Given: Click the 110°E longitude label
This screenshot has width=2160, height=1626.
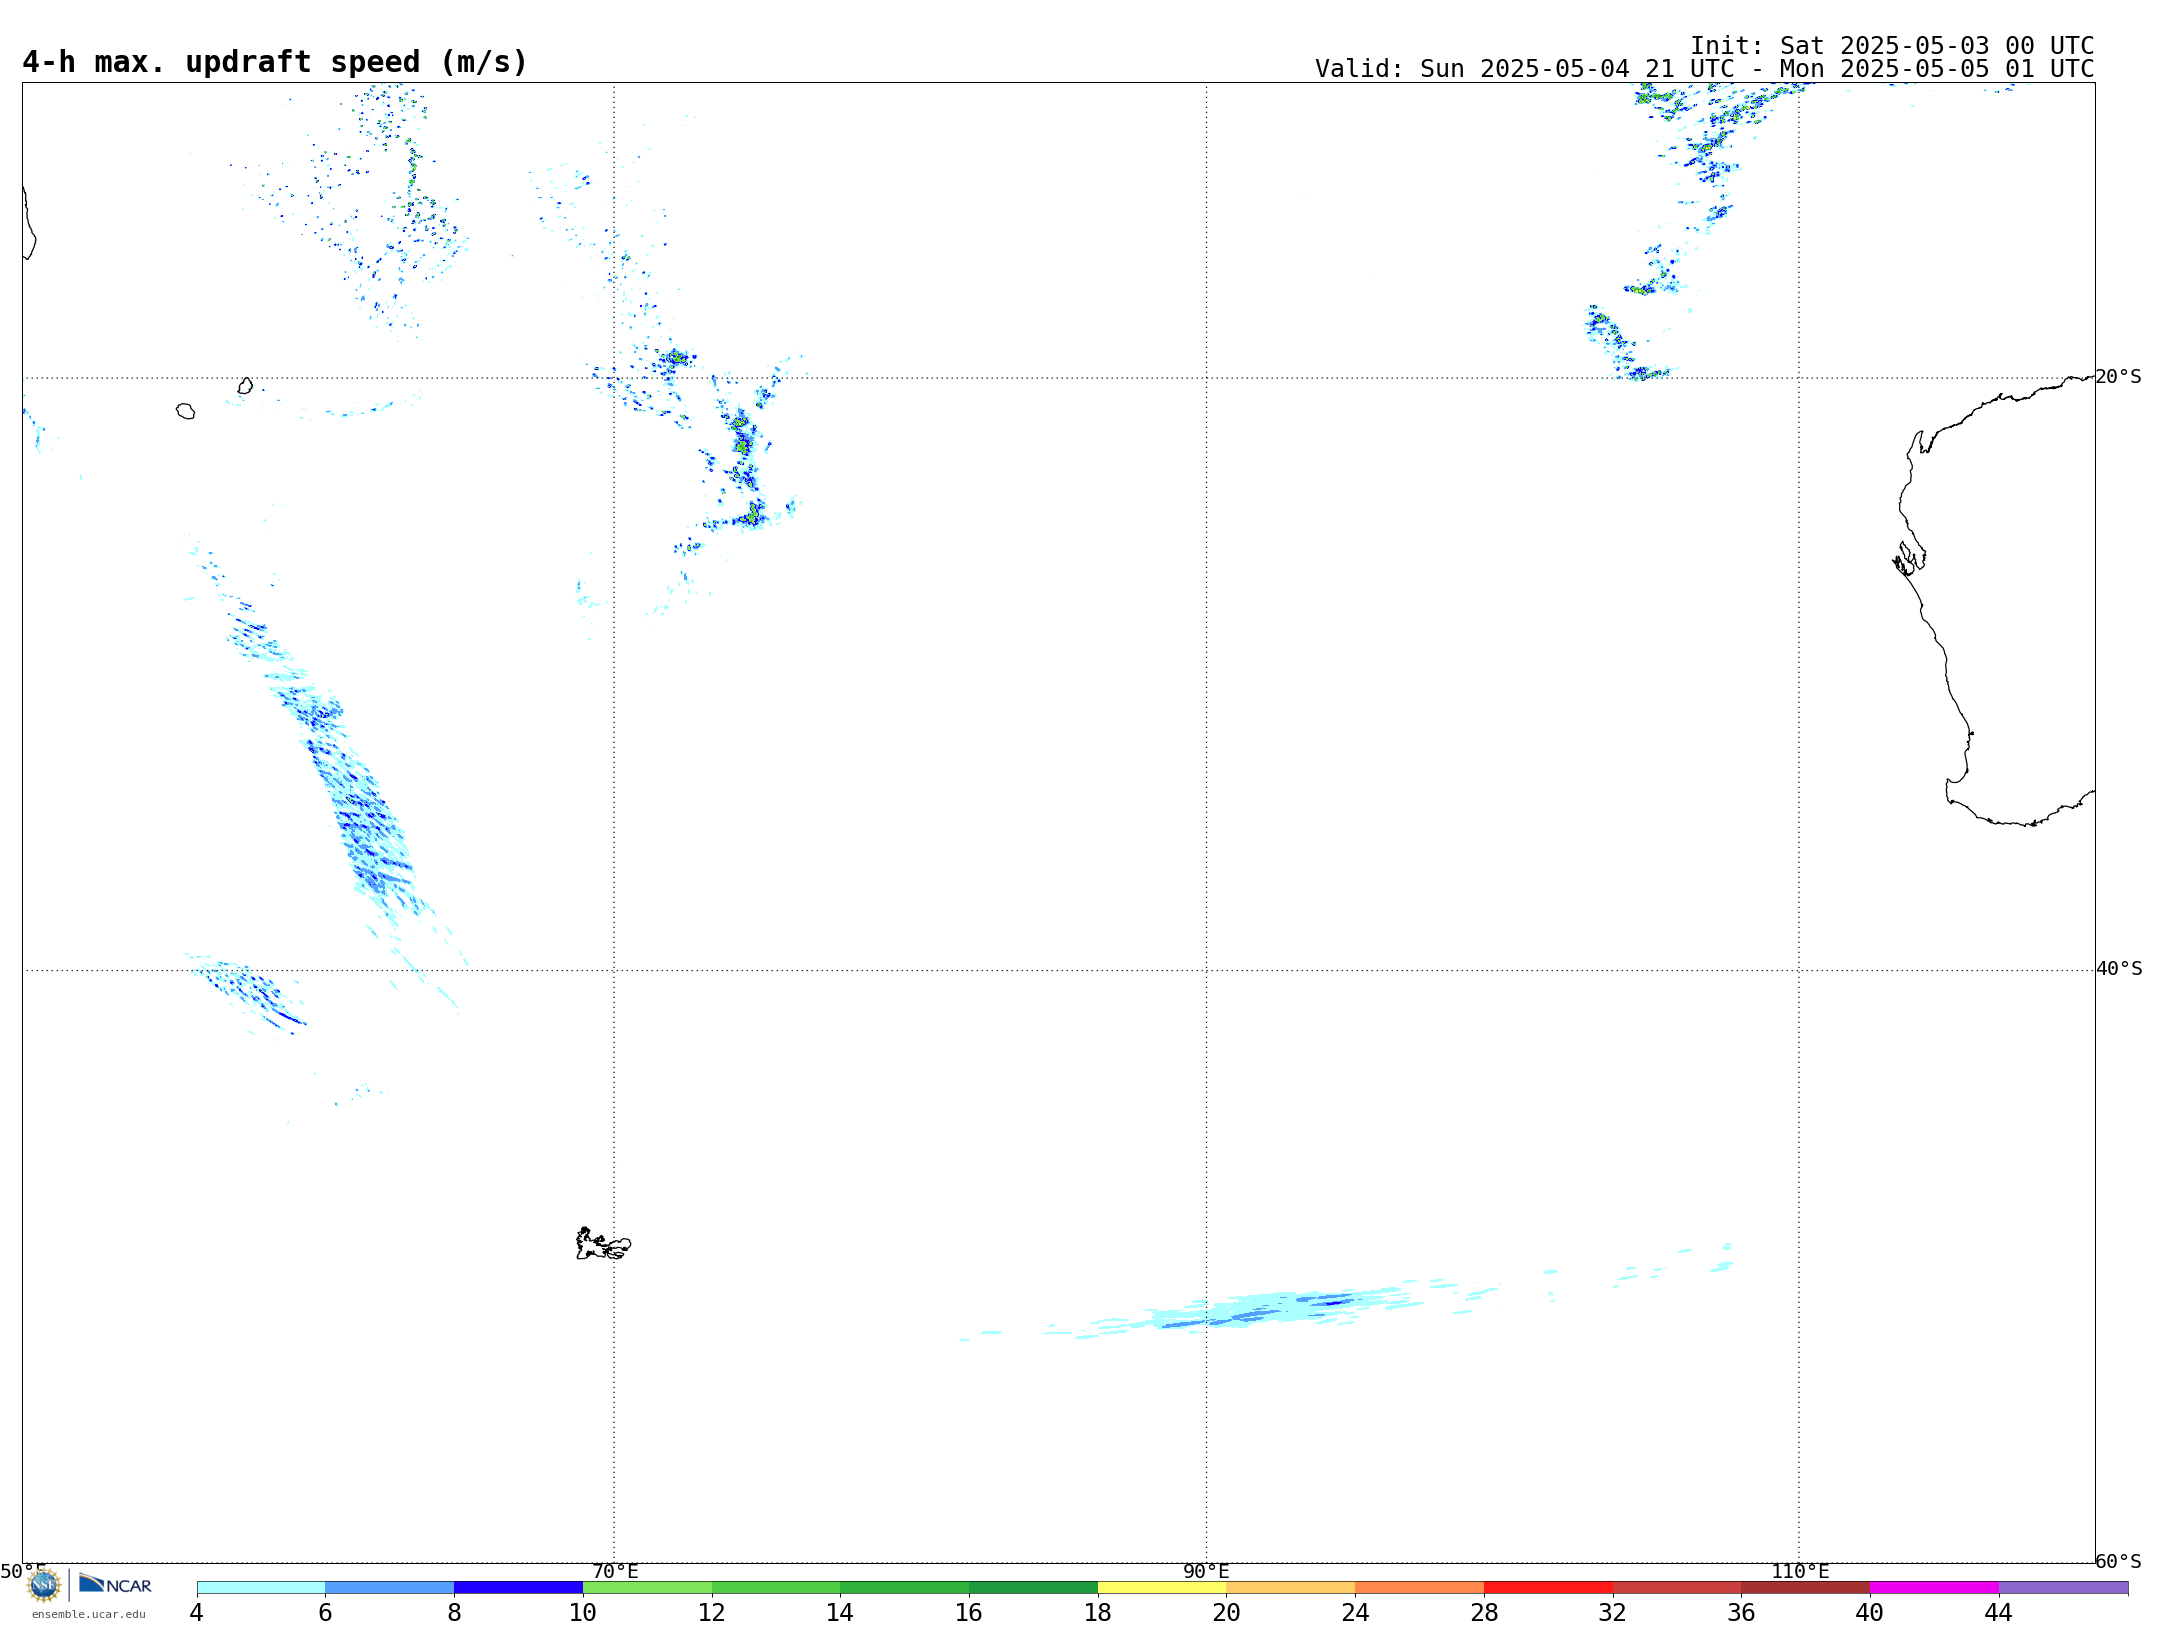Looking at the screenshot, I should pyautogui.click(x=1800, y=1572).
